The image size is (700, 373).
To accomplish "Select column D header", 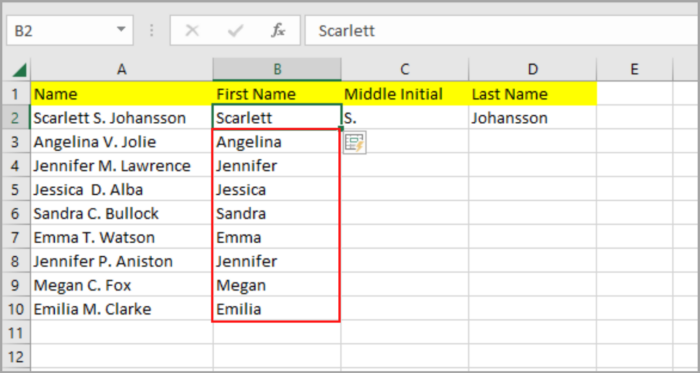I will pyautogui.click(x=533, y=69).
